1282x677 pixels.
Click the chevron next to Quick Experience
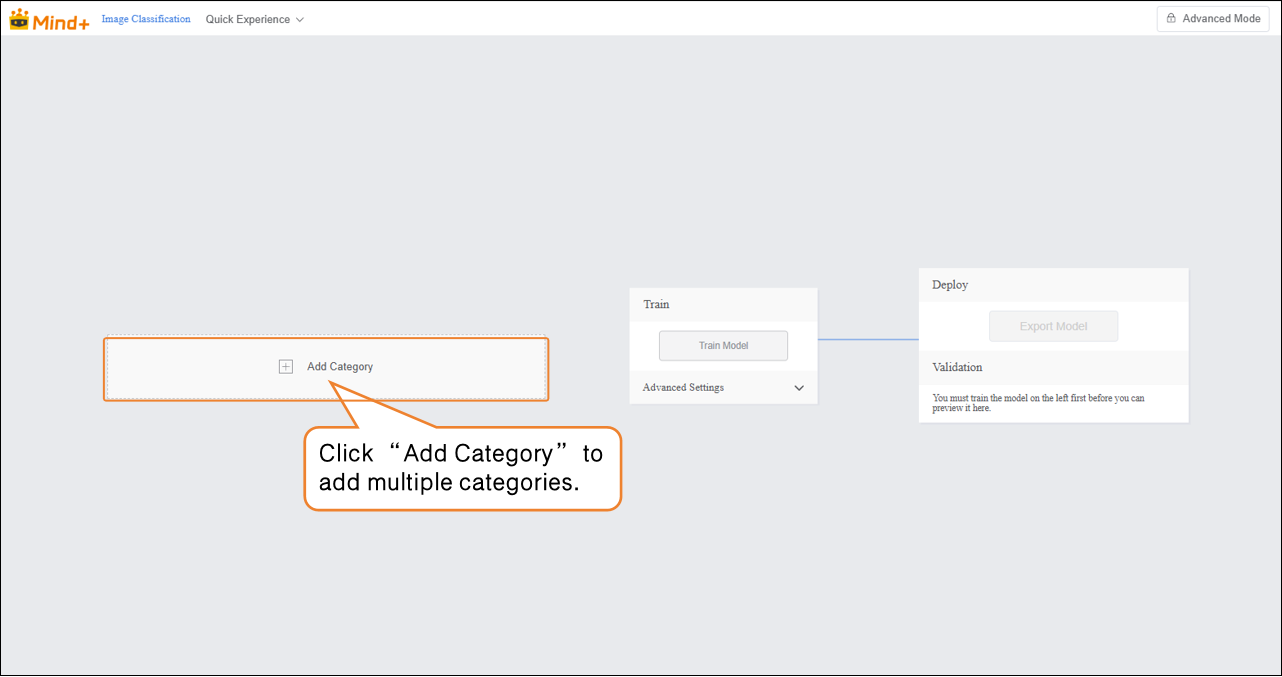[x=300, y=20]
